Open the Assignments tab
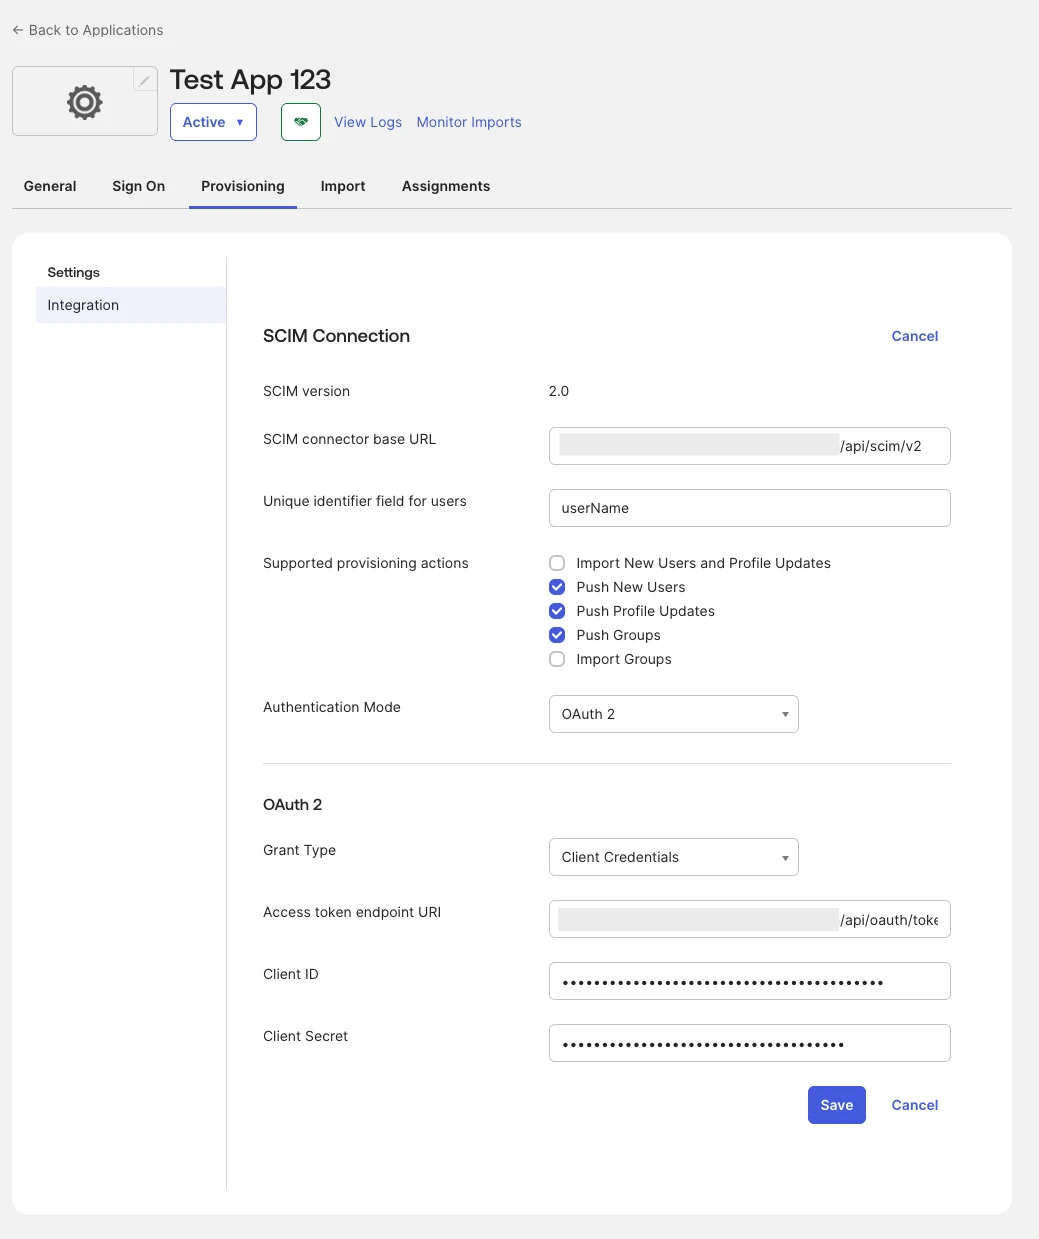1039x1239 pixels. pyautogui.click(x=446, y=186)
